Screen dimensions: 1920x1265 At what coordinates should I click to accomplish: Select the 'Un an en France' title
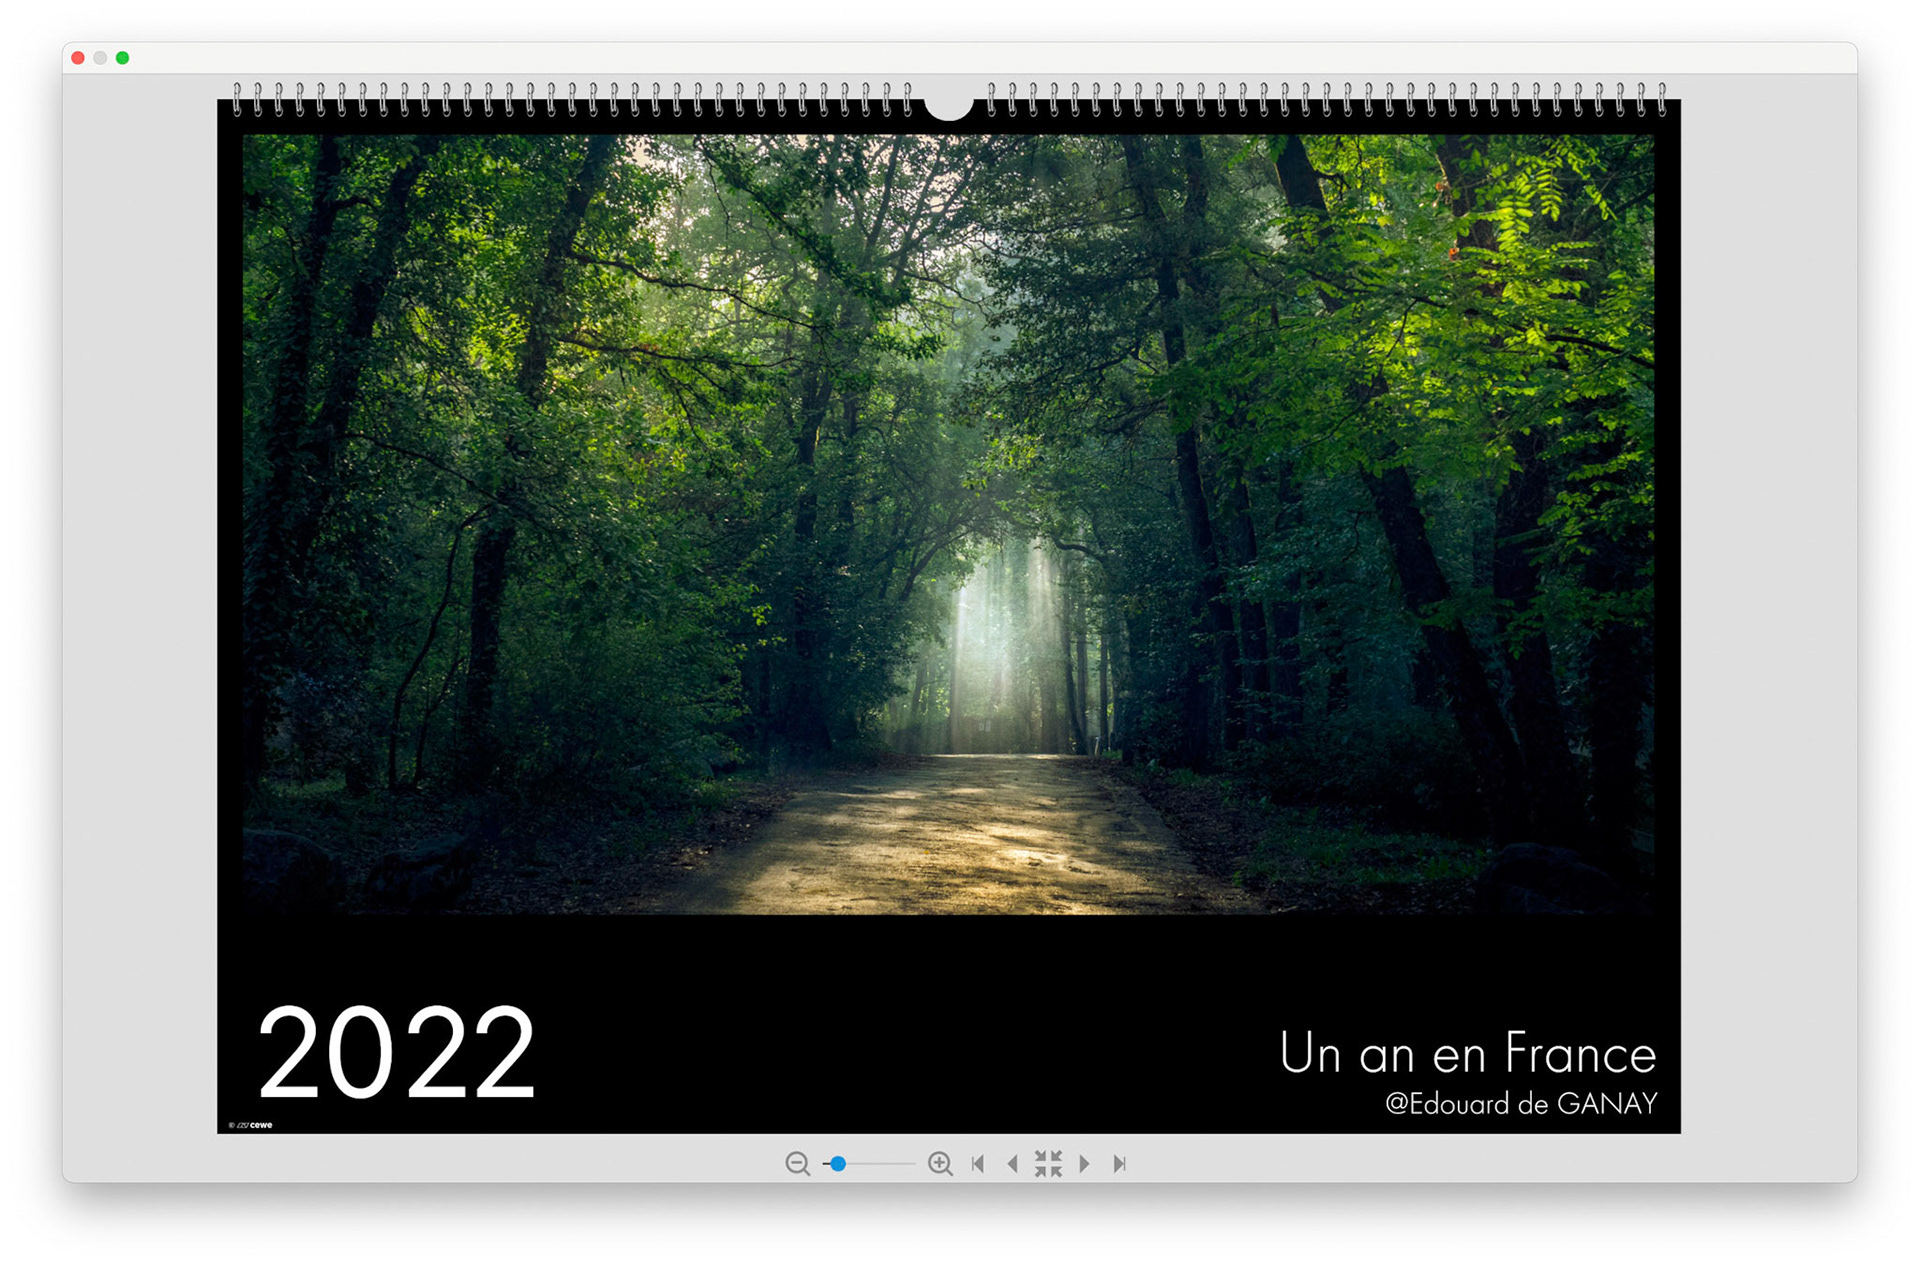1467,1053
